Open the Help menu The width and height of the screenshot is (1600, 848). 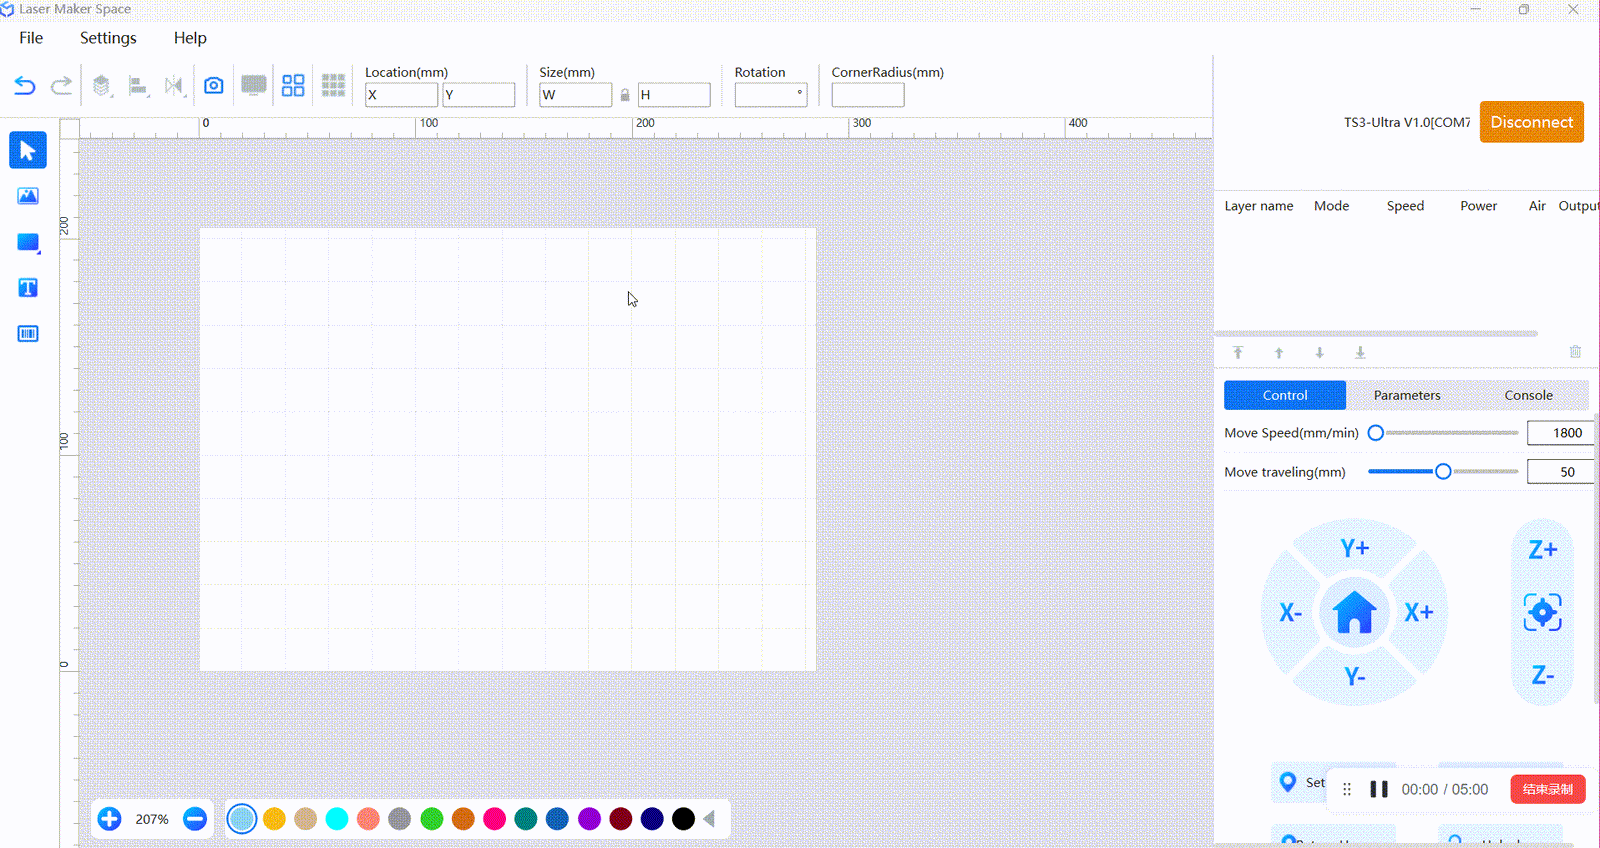coord(190,38)
